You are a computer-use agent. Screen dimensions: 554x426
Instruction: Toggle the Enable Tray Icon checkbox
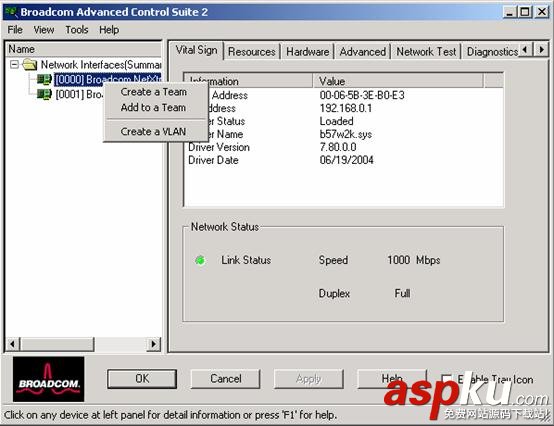tap(447, 379)
